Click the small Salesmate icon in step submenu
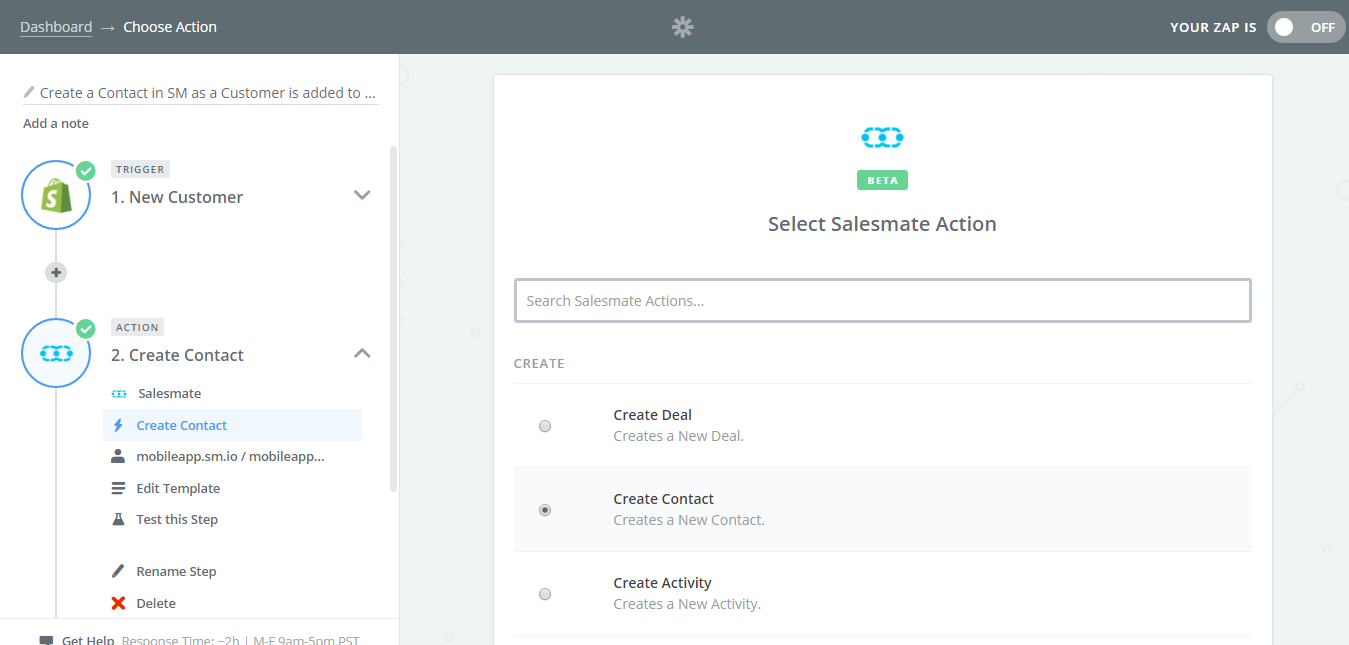 tap(119, 394)
